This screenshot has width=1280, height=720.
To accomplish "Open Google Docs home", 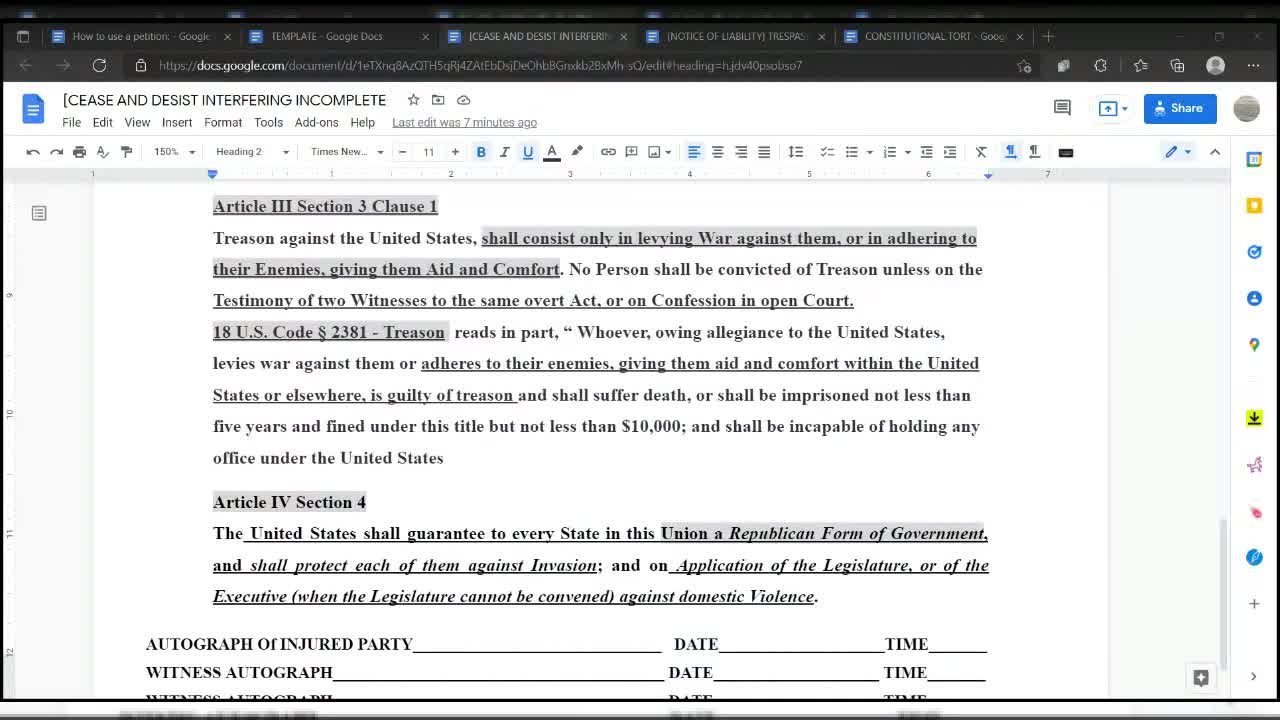I will tap(33, 108).
